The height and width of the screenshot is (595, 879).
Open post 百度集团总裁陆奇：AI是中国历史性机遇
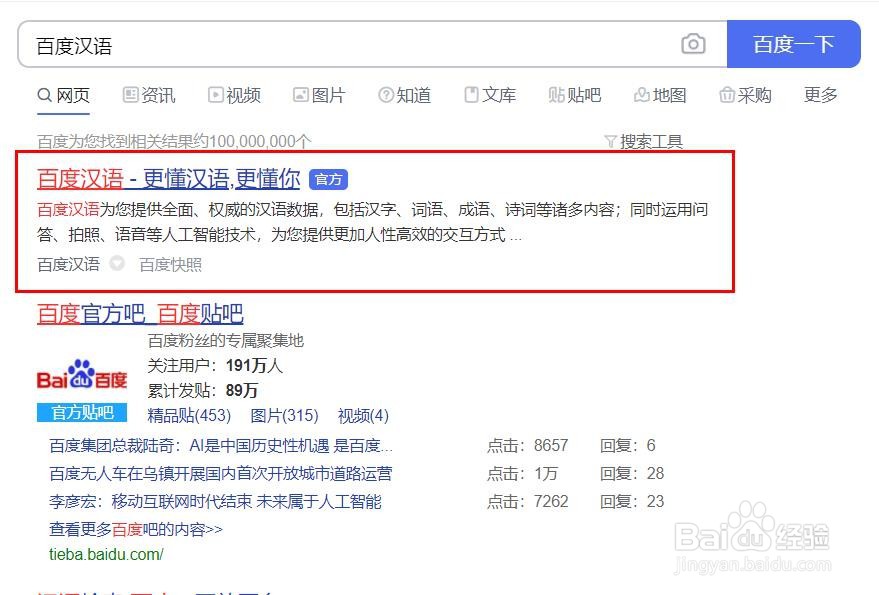[221, 446]
